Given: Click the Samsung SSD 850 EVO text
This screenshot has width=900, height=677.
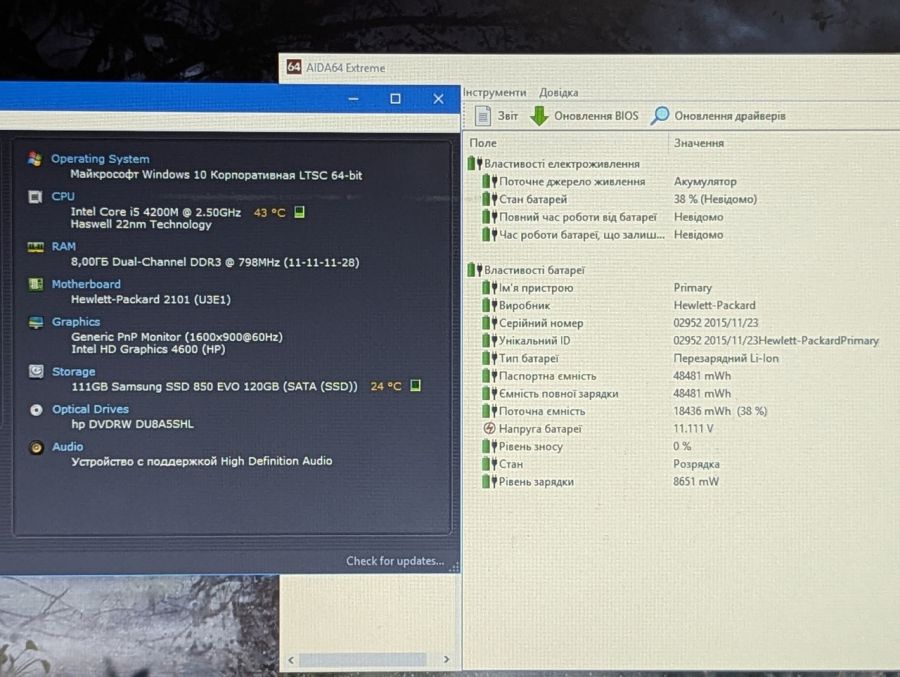Looking at the screenshot, I should tap(214, 386).
